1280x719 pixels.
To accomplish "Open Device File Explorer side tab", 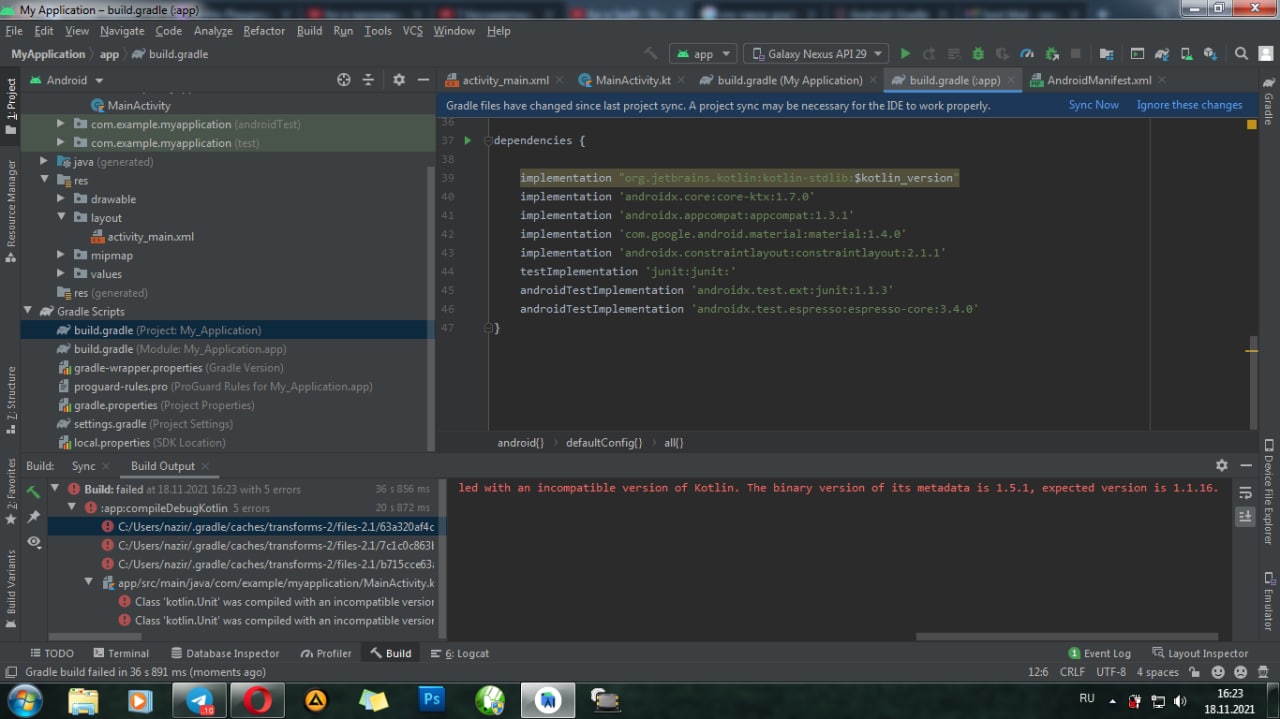I will click(x=1268, y=492).
